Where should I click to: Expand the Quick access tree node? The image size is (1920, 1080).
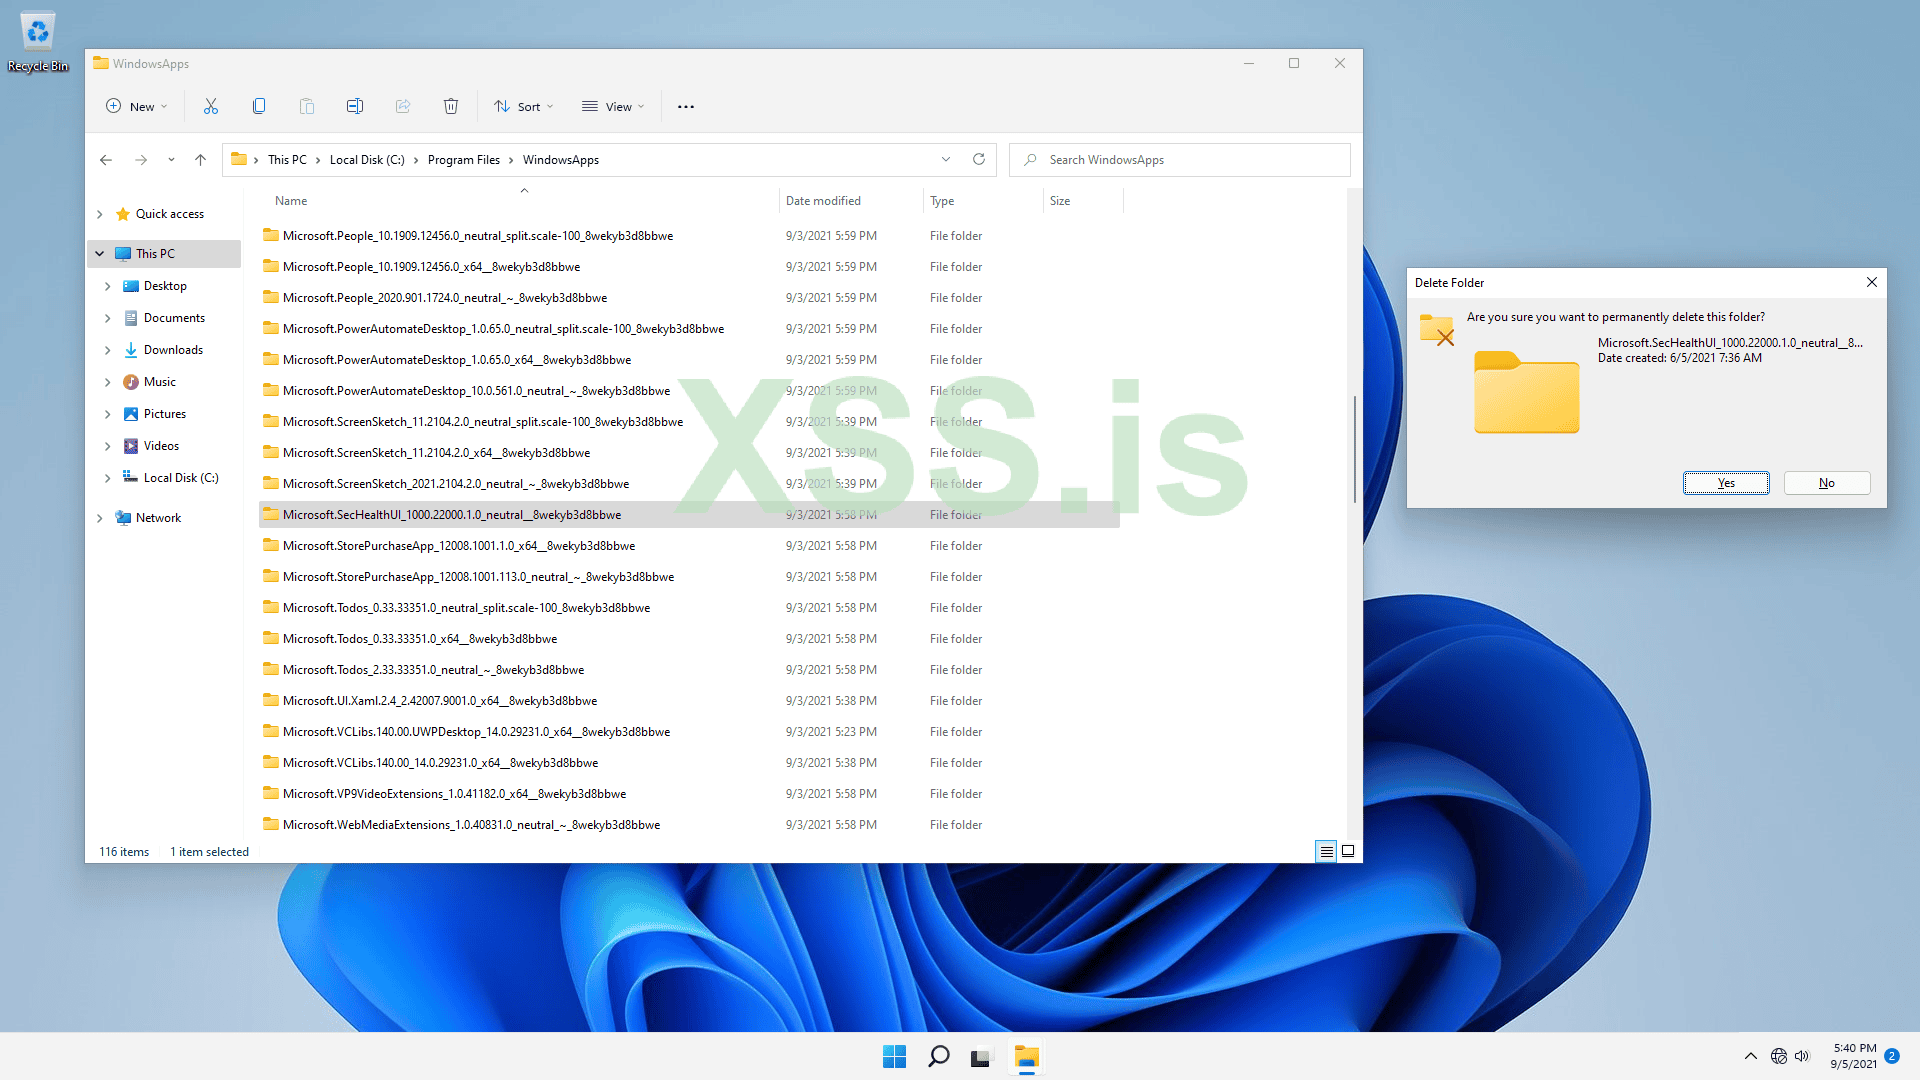(99, 214)
